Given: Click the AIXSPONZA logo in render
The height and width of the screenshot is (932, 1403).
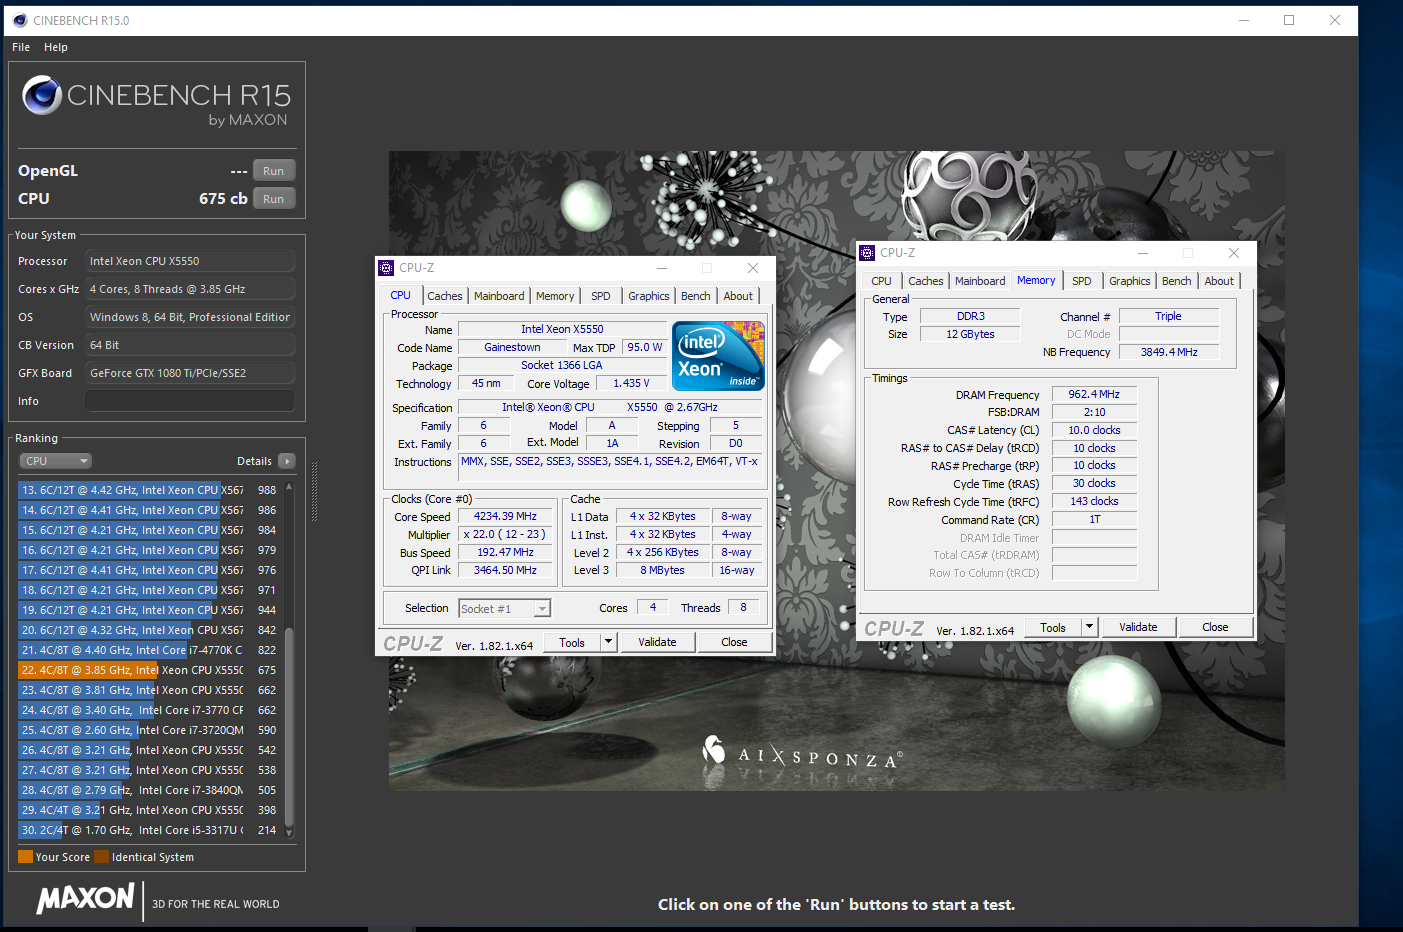Looking at the screenshot, I should pyautogui.click(x=803, y=752).
